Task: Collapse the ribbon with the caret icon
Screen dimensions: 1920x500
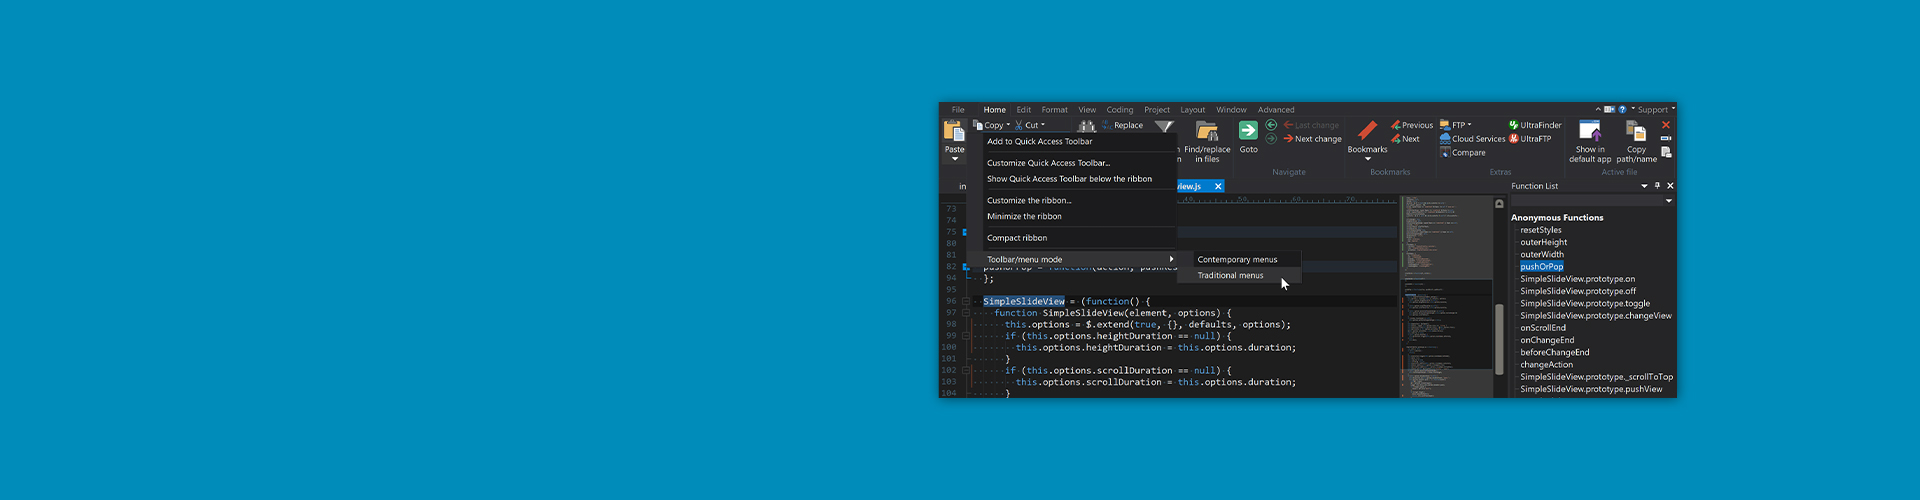Action: point(1598,109)
